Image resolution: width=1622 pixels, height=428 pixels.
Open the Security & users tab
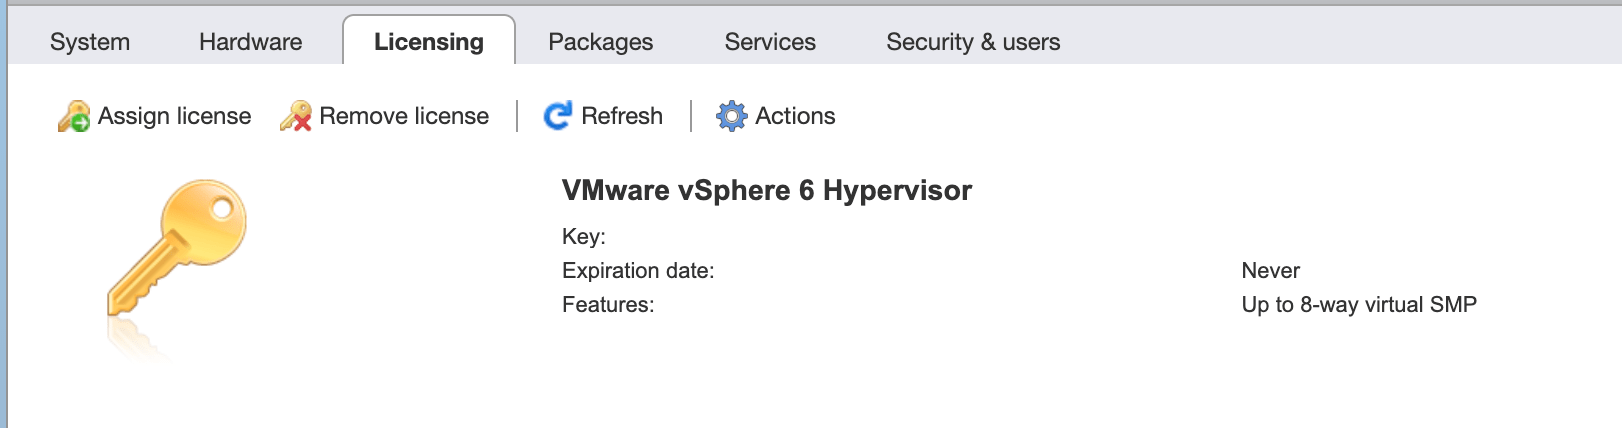click(x=973, y=42)
